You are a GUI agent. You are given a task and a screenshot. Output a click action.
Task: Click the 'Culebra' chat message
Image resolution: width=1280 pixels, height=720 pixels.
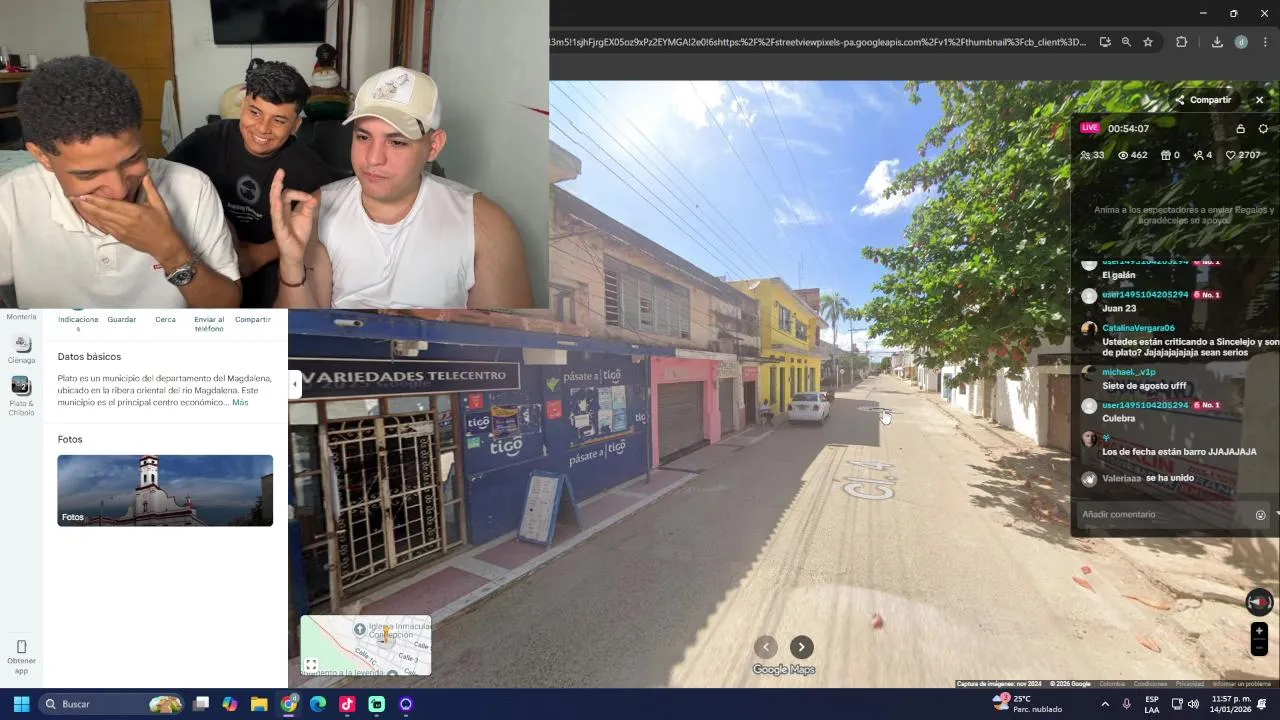(x=1118, y=419)
